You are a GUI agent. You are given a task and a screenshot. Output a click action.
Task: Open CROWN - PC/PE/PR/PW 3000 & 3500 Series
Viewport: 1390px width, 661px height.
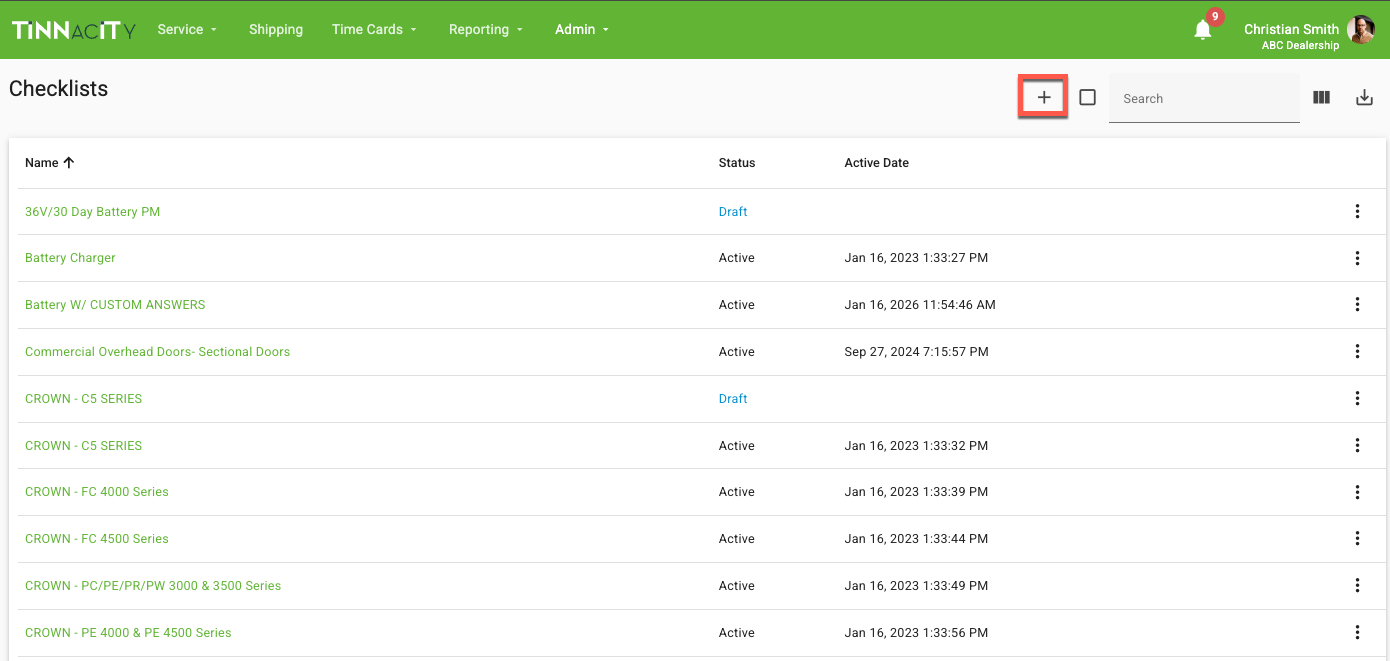pos(153,586)
